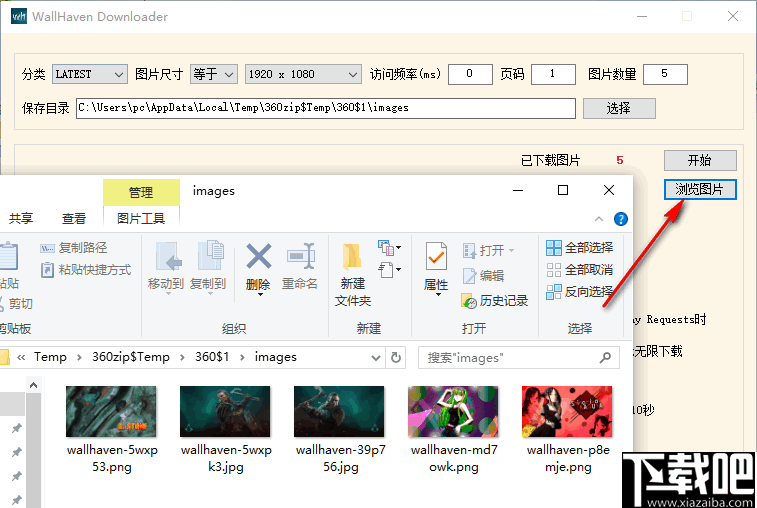Click the Edit (编辑) ribbon command
The width and height of the screenshot is (757, 508).
click(483, 276)
